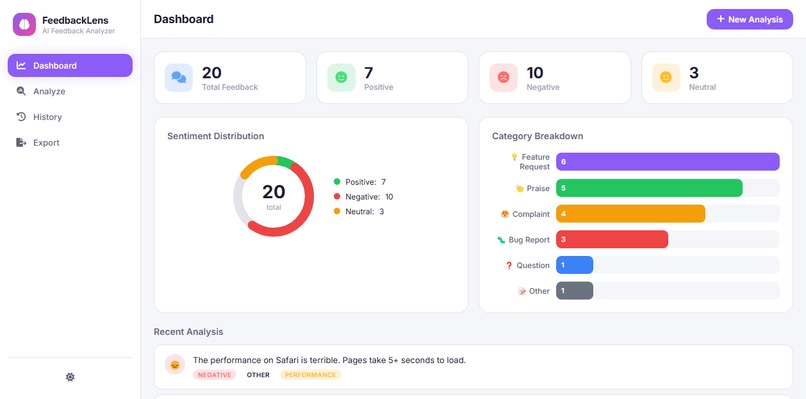
Task: Click the Dashboard chart icon in sidebar
Action: click(21, 65)
